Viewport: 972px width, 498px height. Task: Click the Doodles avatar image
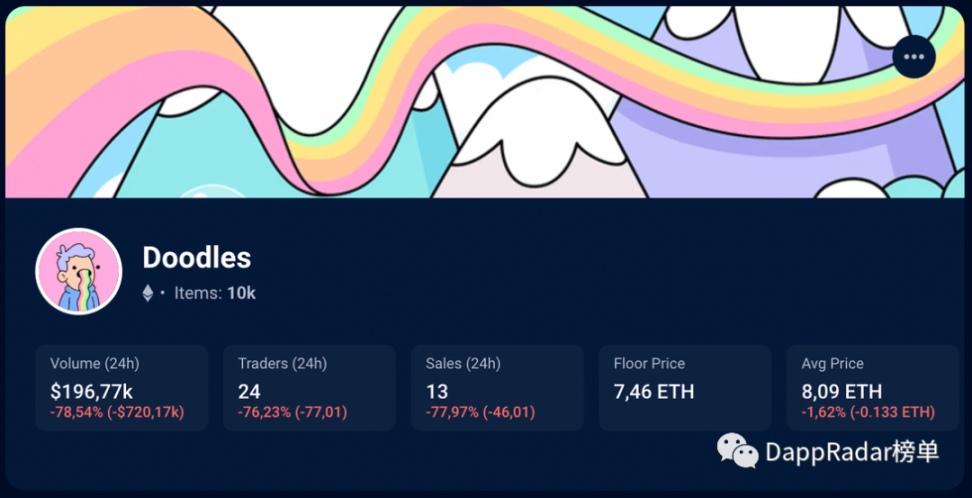coord(79,271)
